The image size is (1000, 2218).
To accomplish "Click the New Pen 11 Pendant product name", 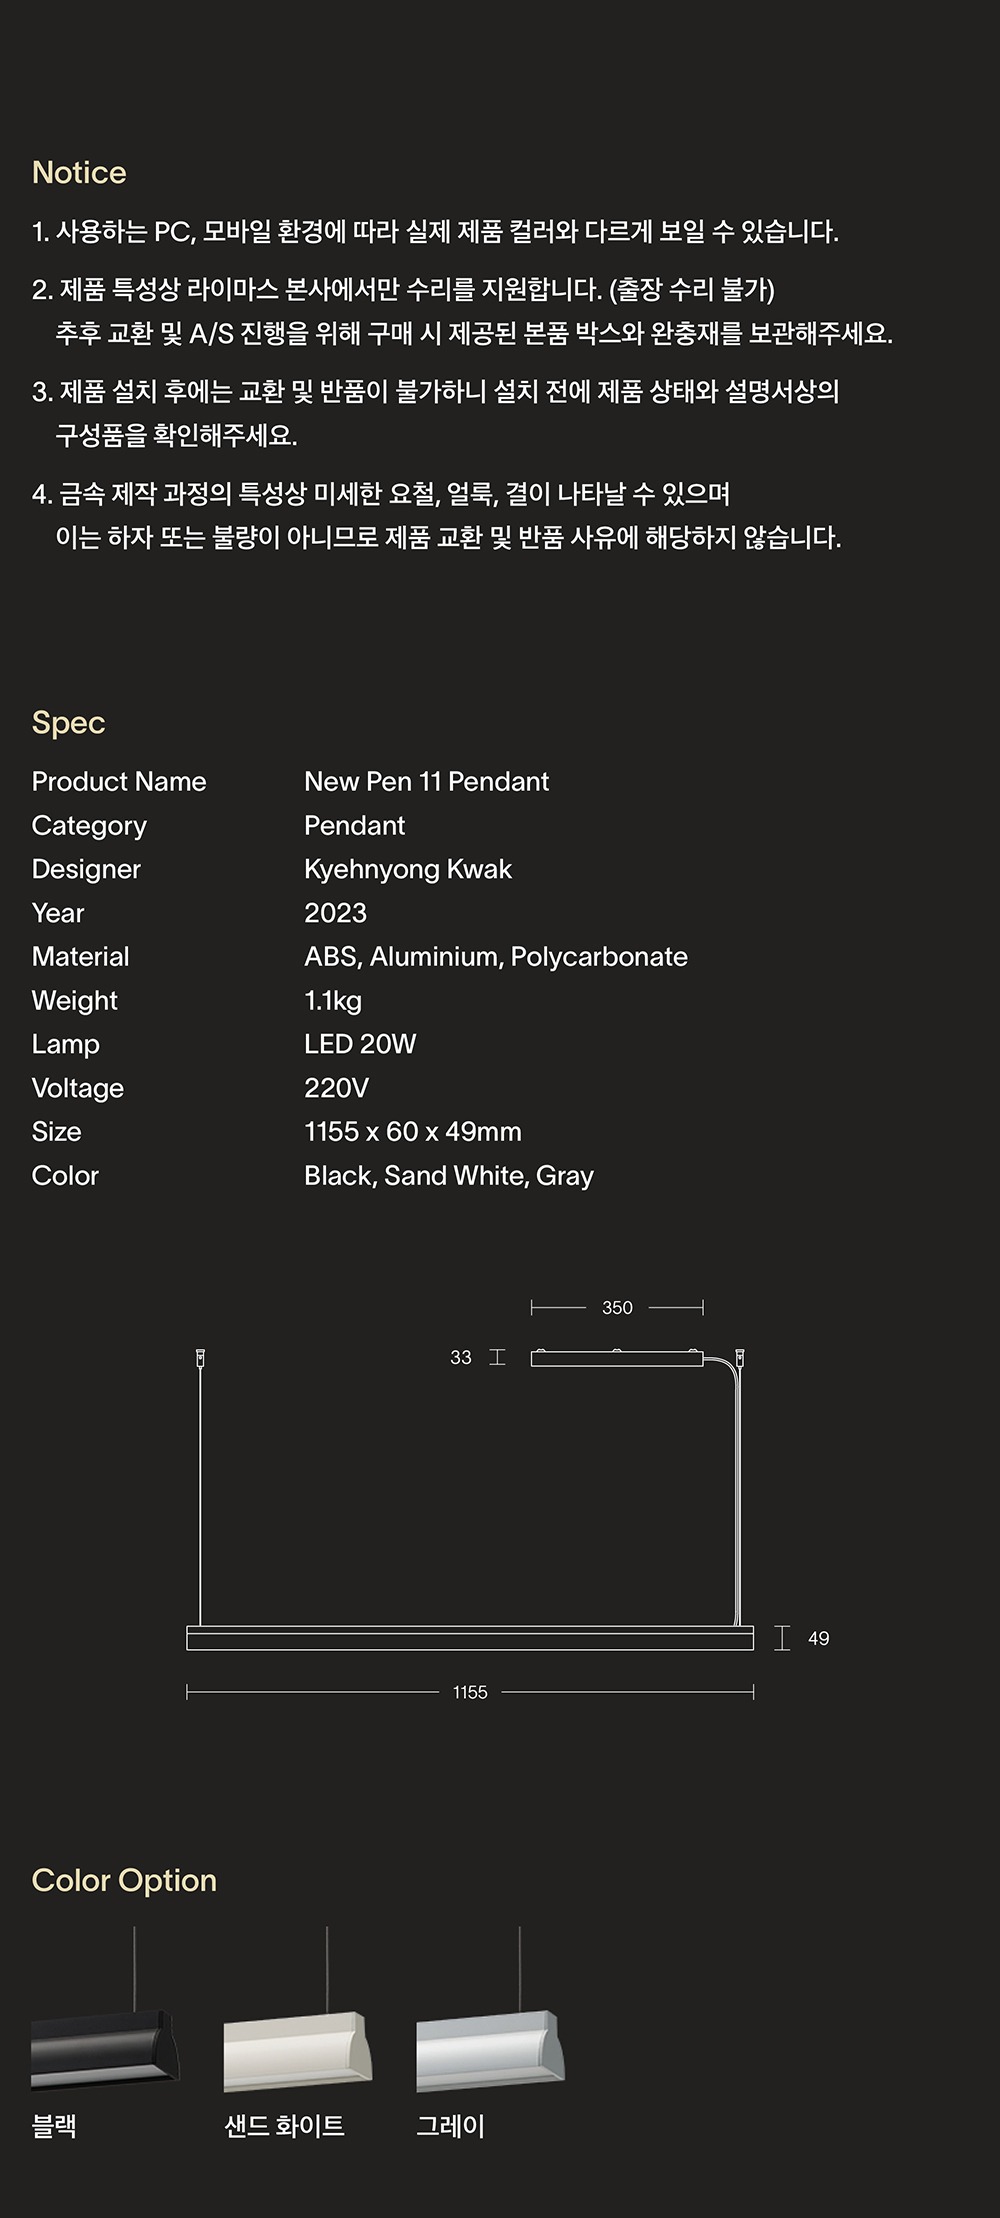I will tap(426, 781).
